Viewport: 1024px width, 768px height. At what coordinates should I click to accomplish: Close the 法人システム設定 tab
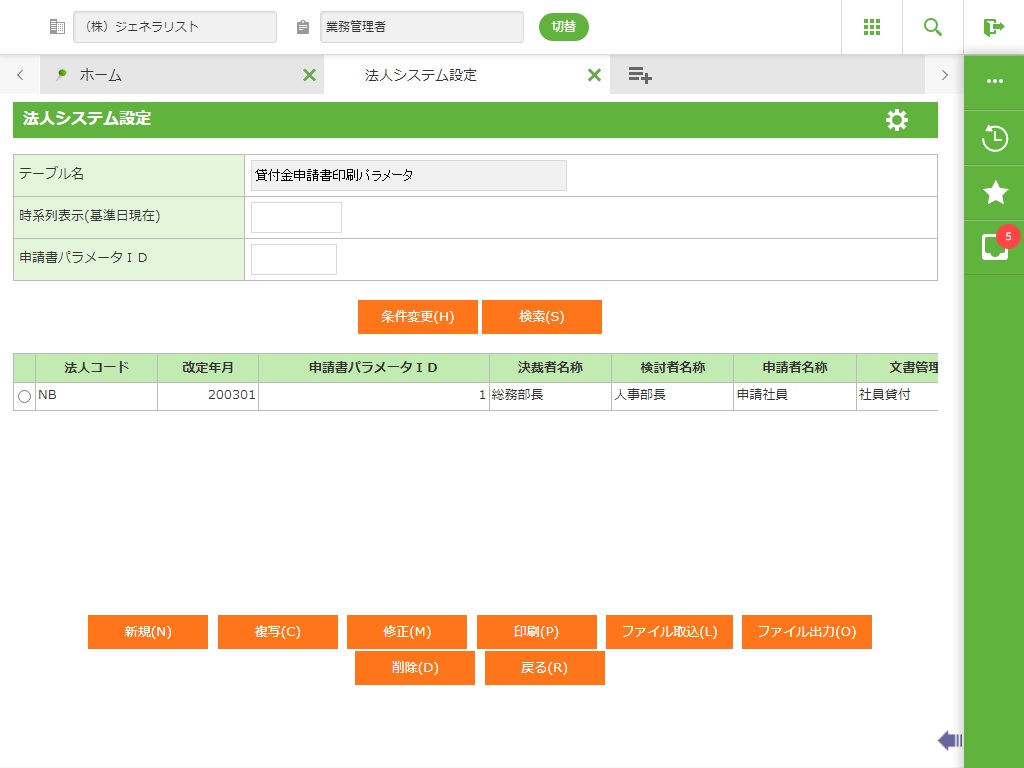pos(594,75)
